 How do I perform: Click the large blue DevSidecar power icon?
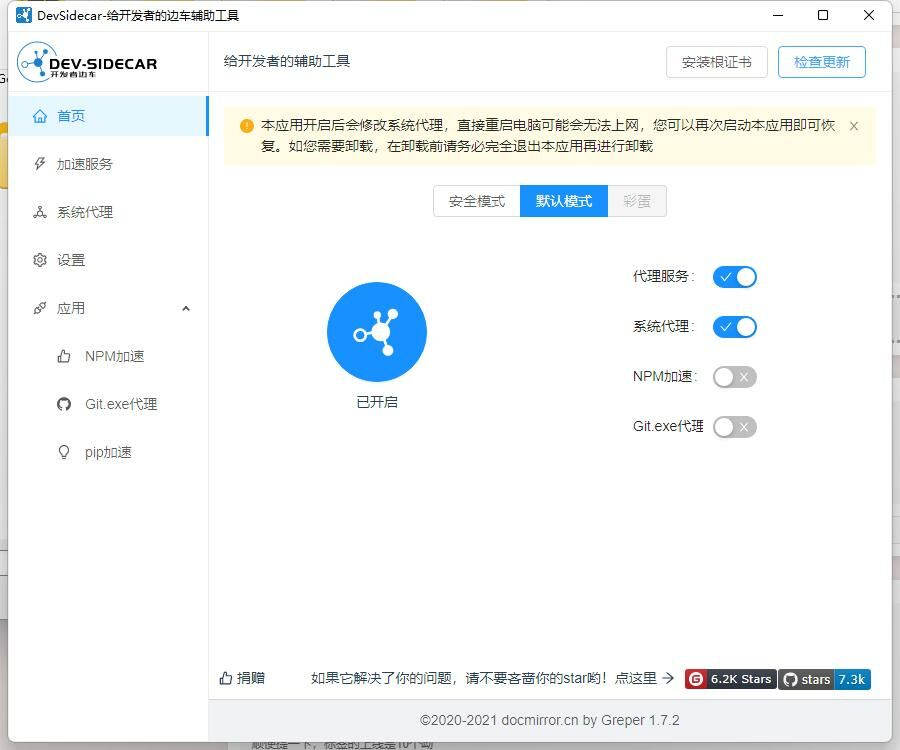(x=377, y=332)
